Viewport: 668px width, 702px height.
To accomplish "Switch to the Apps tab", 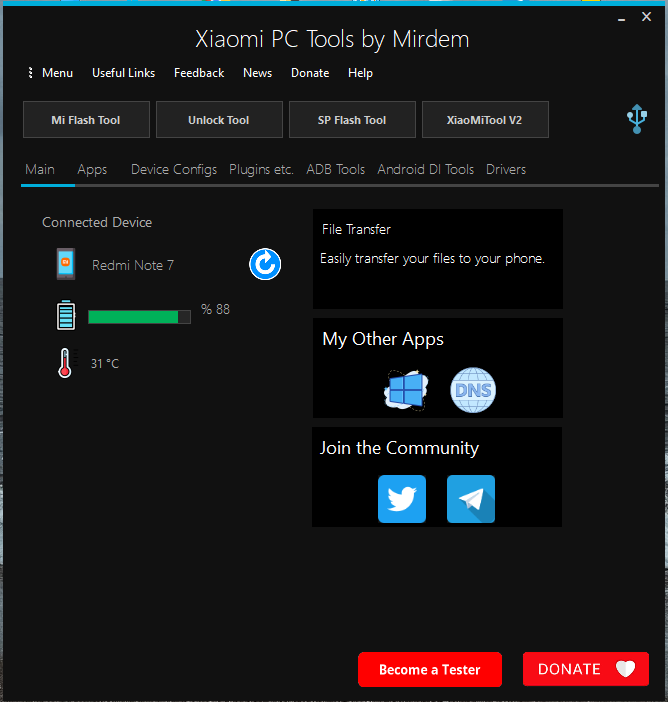I will click(92, 170).
